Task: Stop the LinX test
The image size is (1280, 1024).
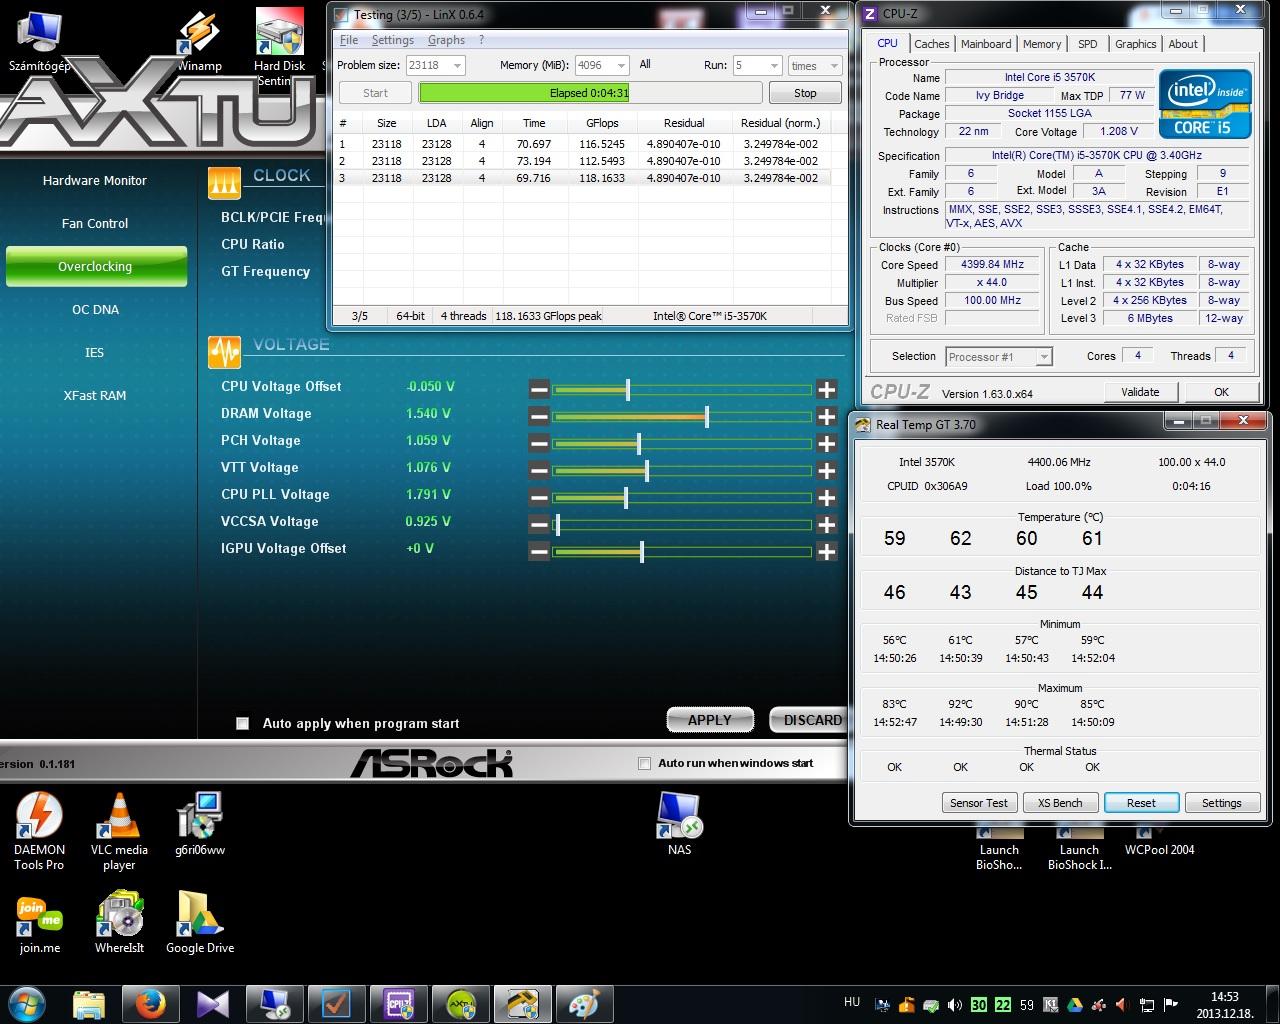Action: tap(805, 93)
